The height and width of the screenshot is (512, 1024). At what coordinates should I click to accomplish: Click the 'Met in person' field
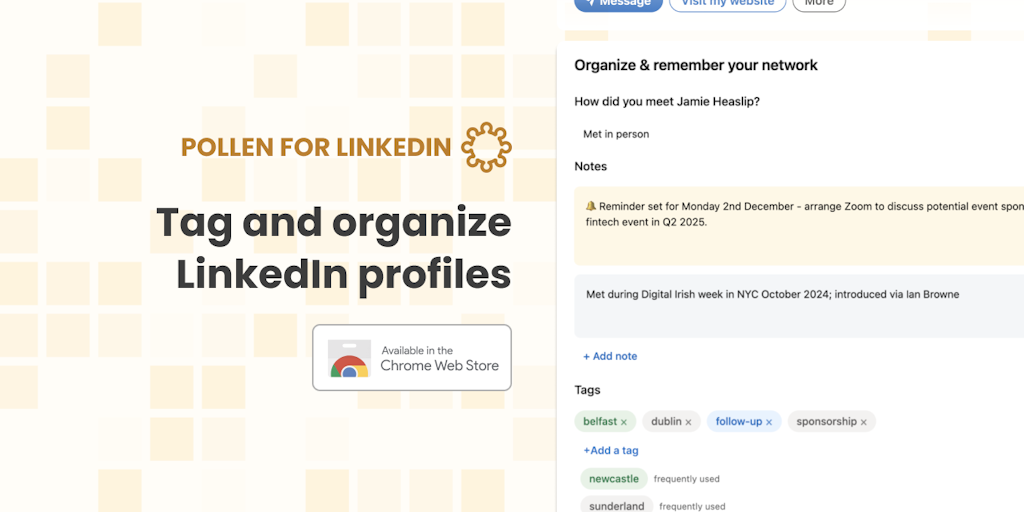coord(617,134)
